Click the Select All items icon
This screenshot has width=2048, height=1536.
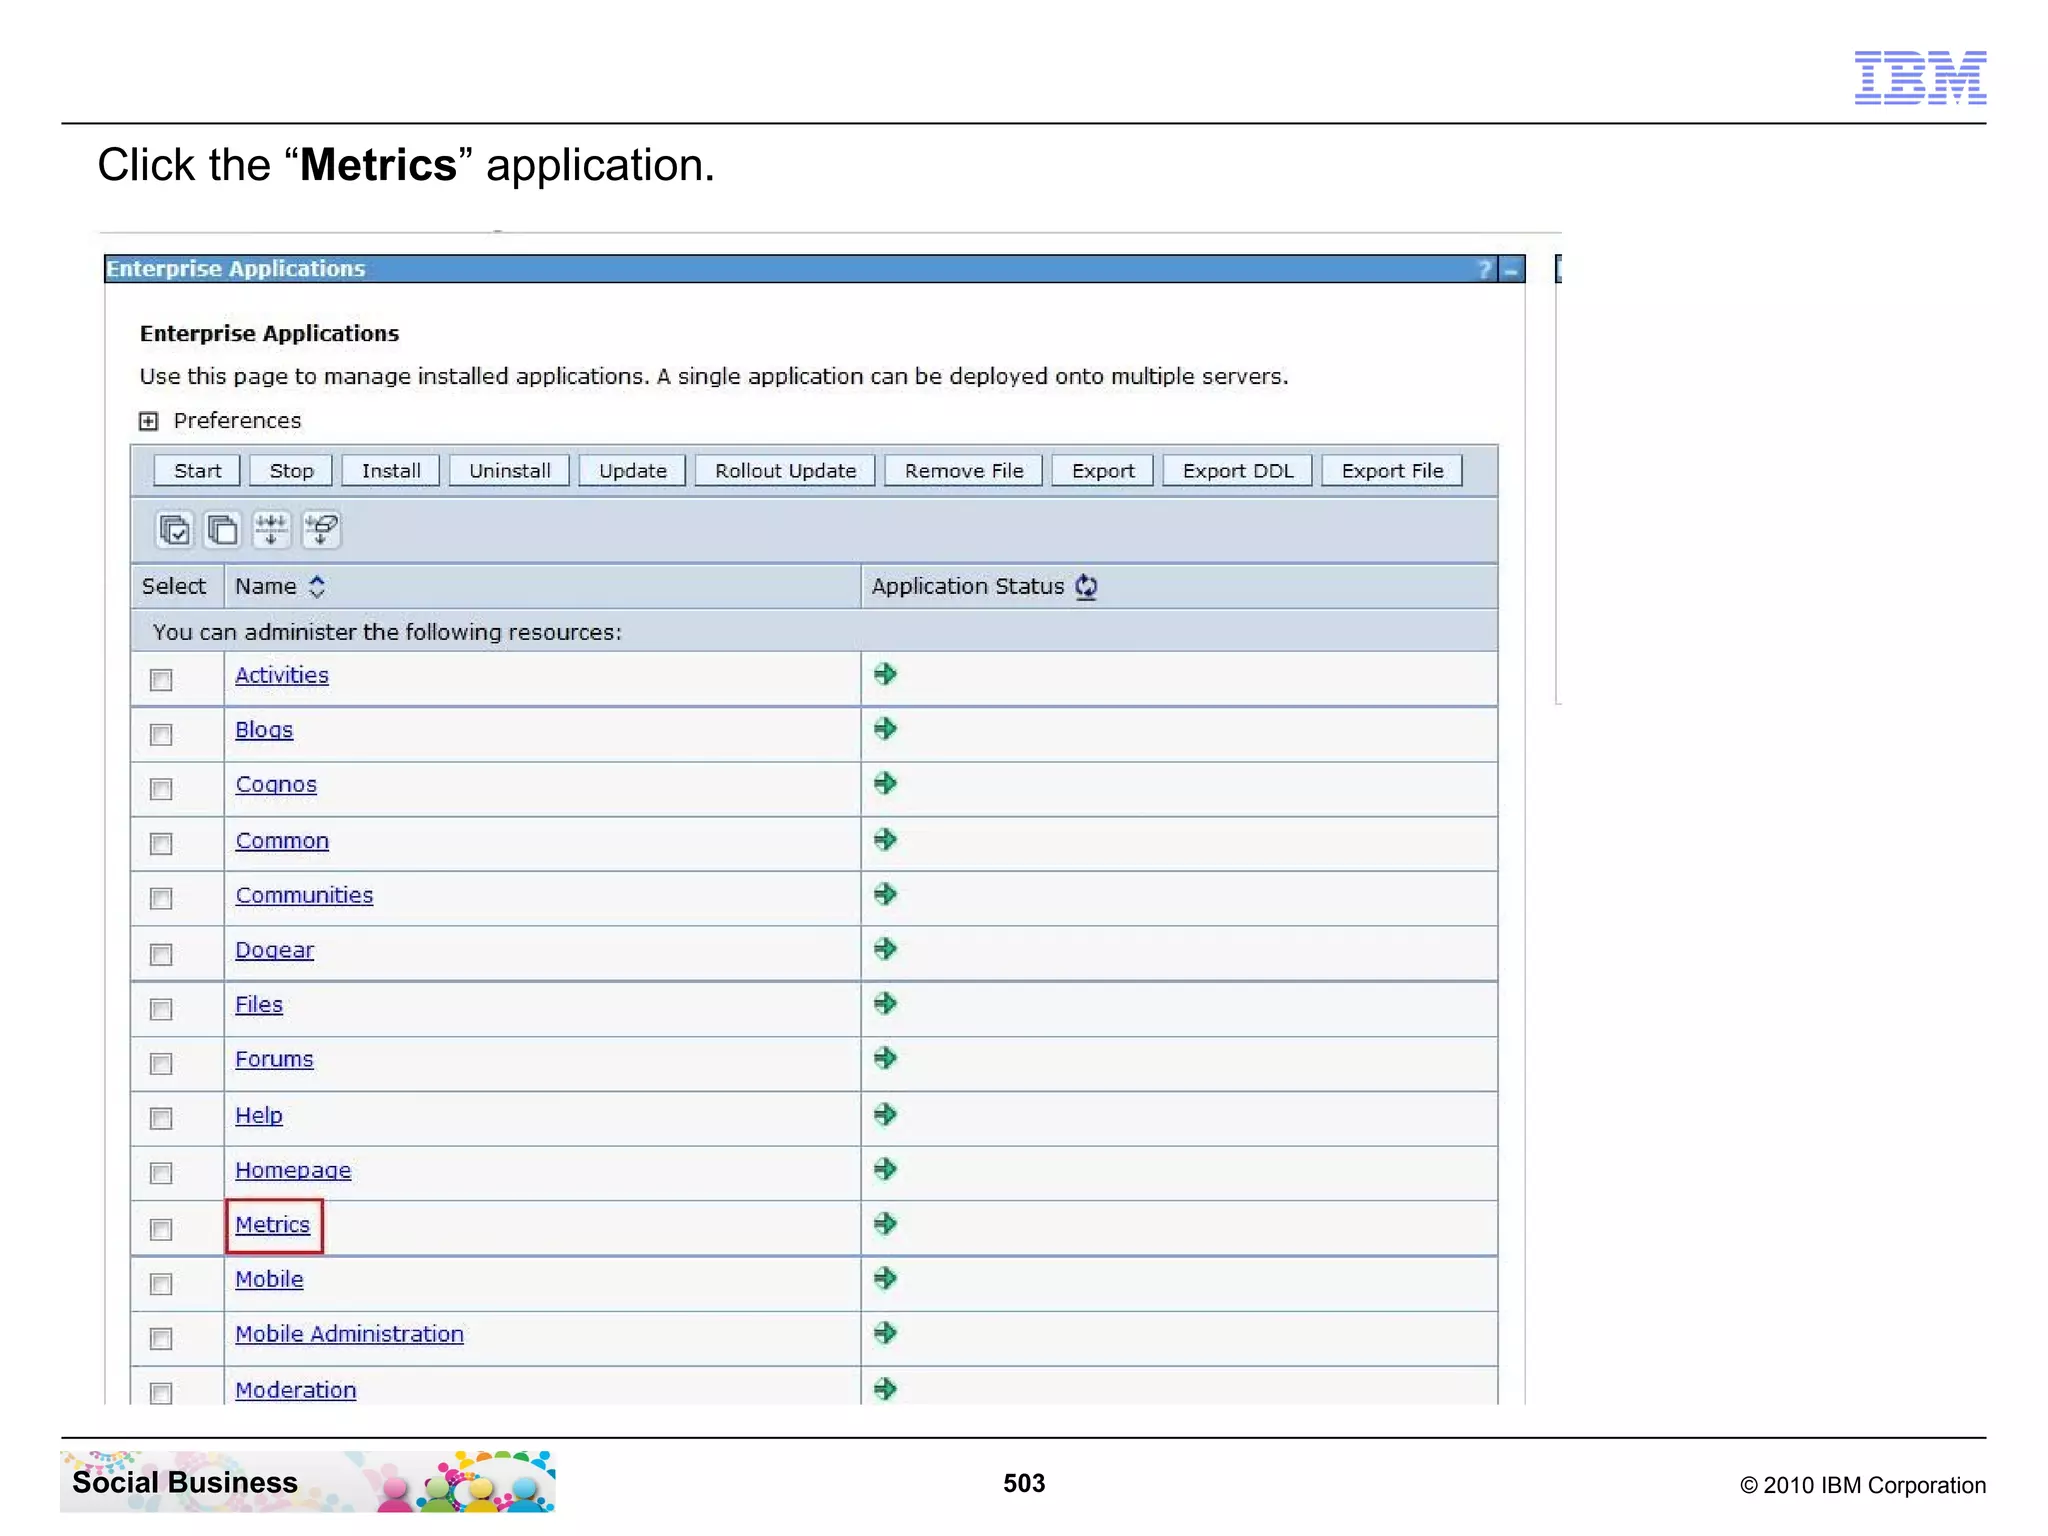175,529
